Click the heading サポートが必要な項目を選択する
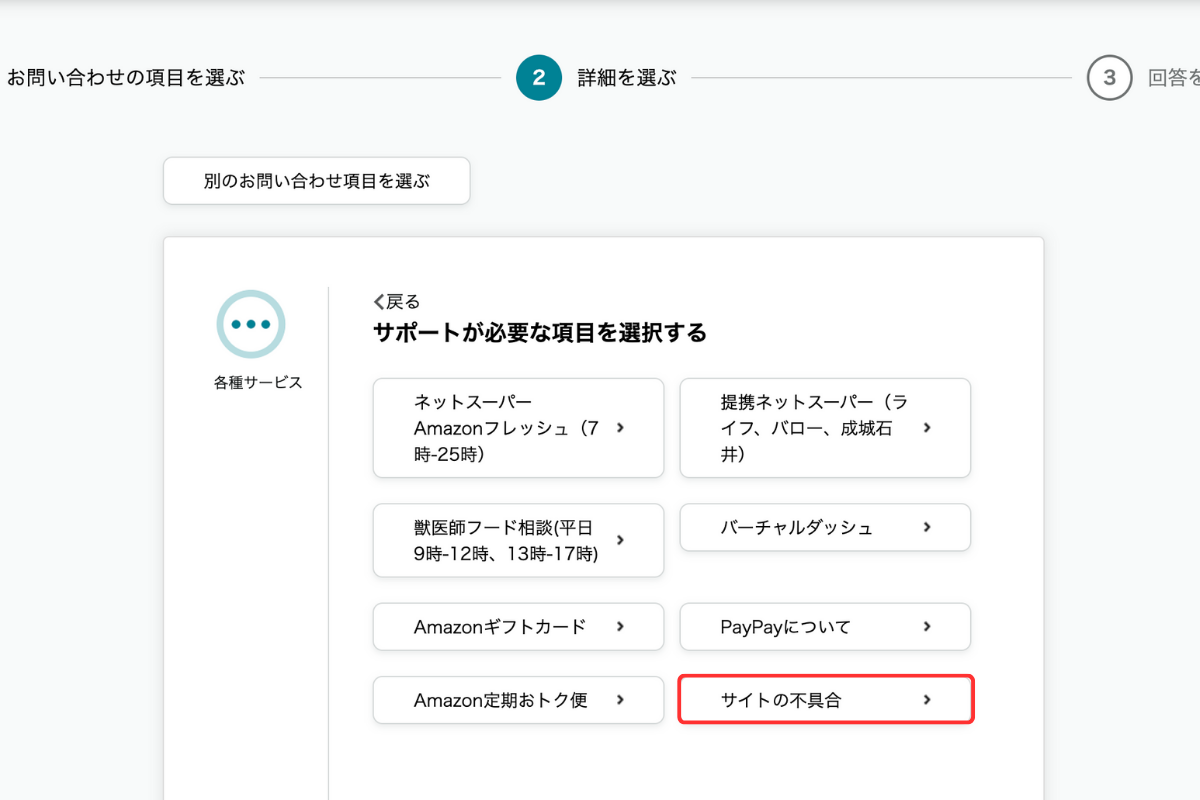The height and width of the screenshot is (800, 1200). (540, 332)
